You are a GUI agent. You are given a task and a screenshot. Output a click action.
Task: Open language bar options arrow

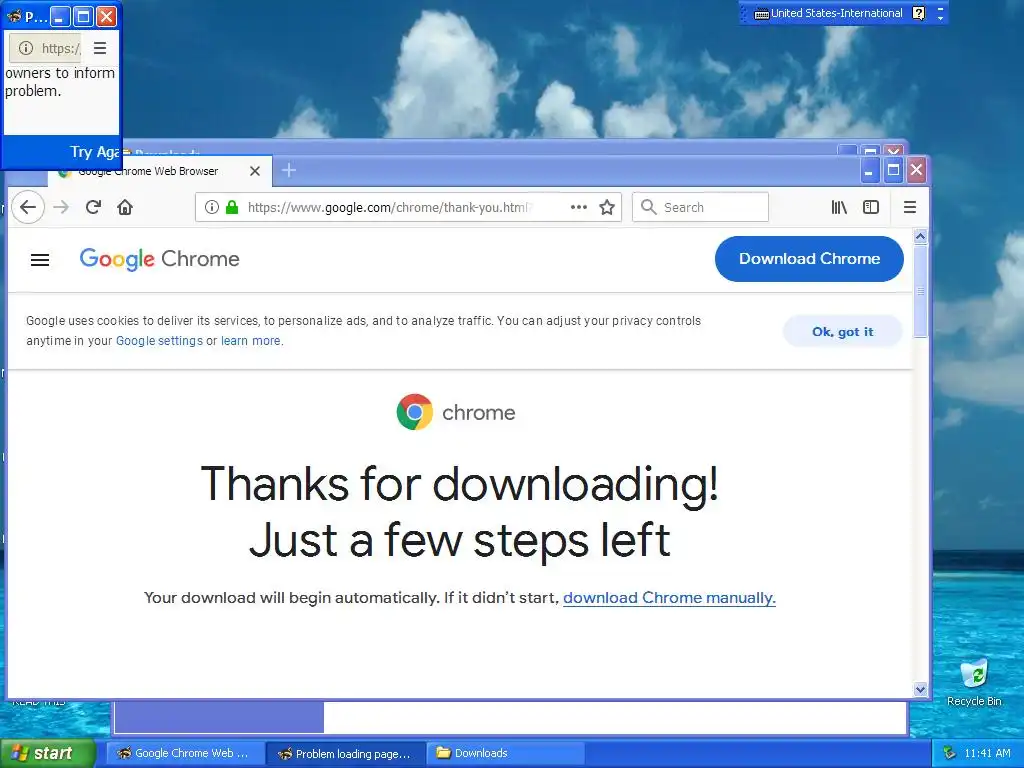[940, 18]
